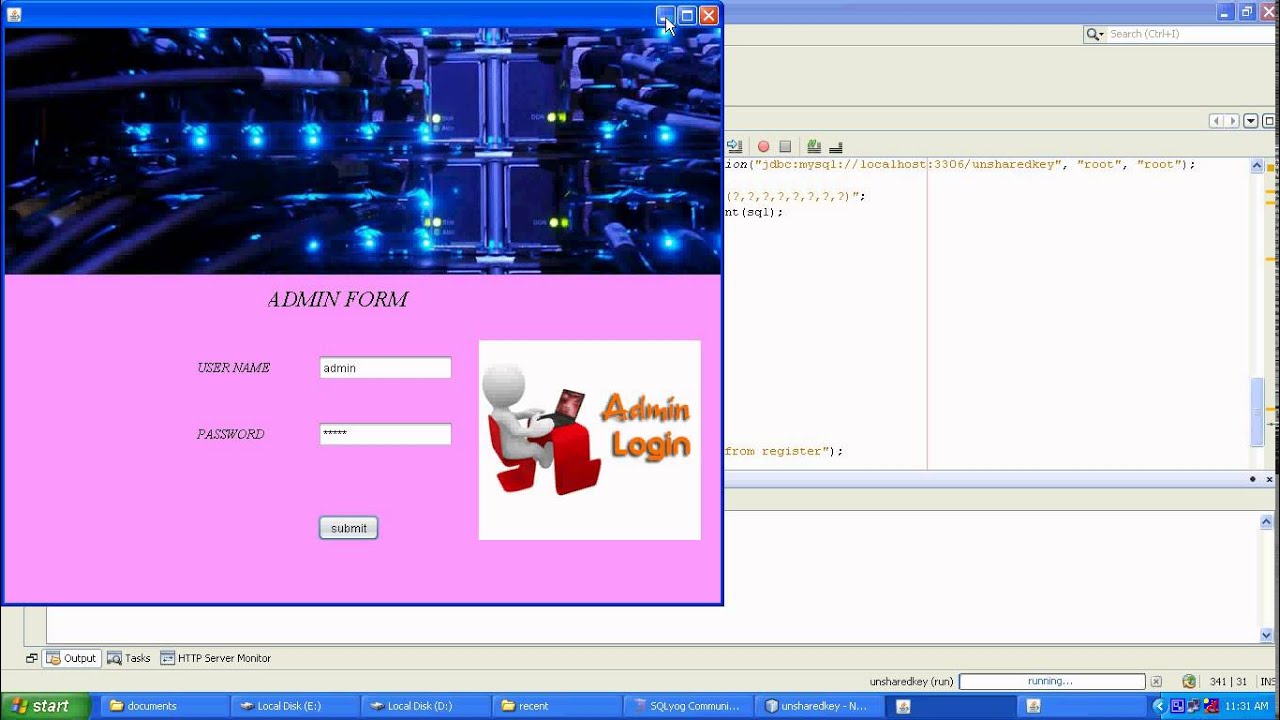Screen dimensions: 1280x720
Task: Switch to documents taskbar window
Action: click(164, 706)
